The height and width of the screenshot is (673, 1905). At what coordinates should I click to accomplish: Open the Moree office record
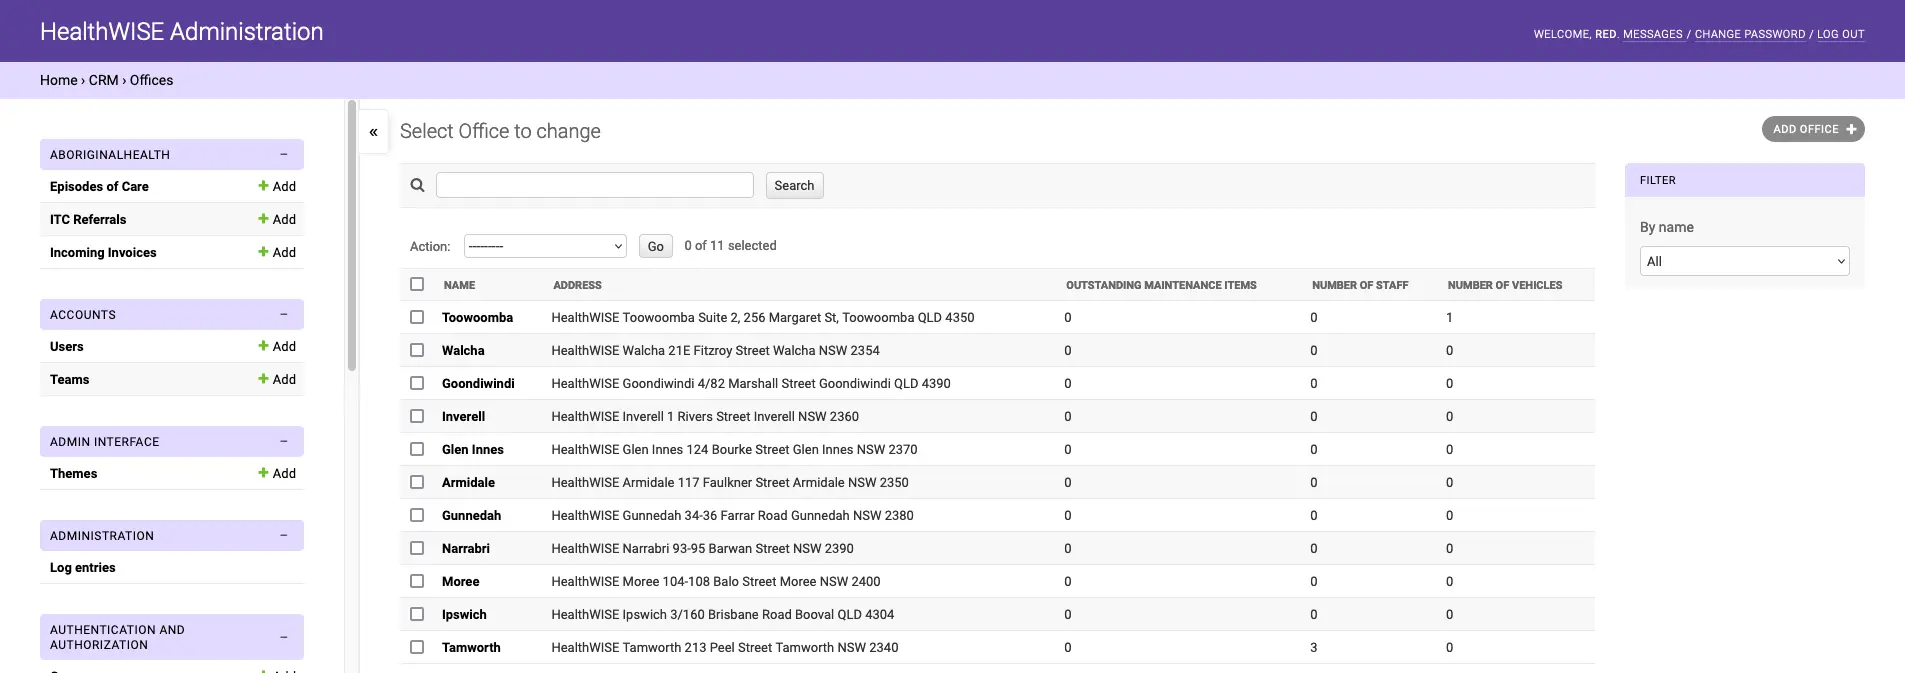460,581
